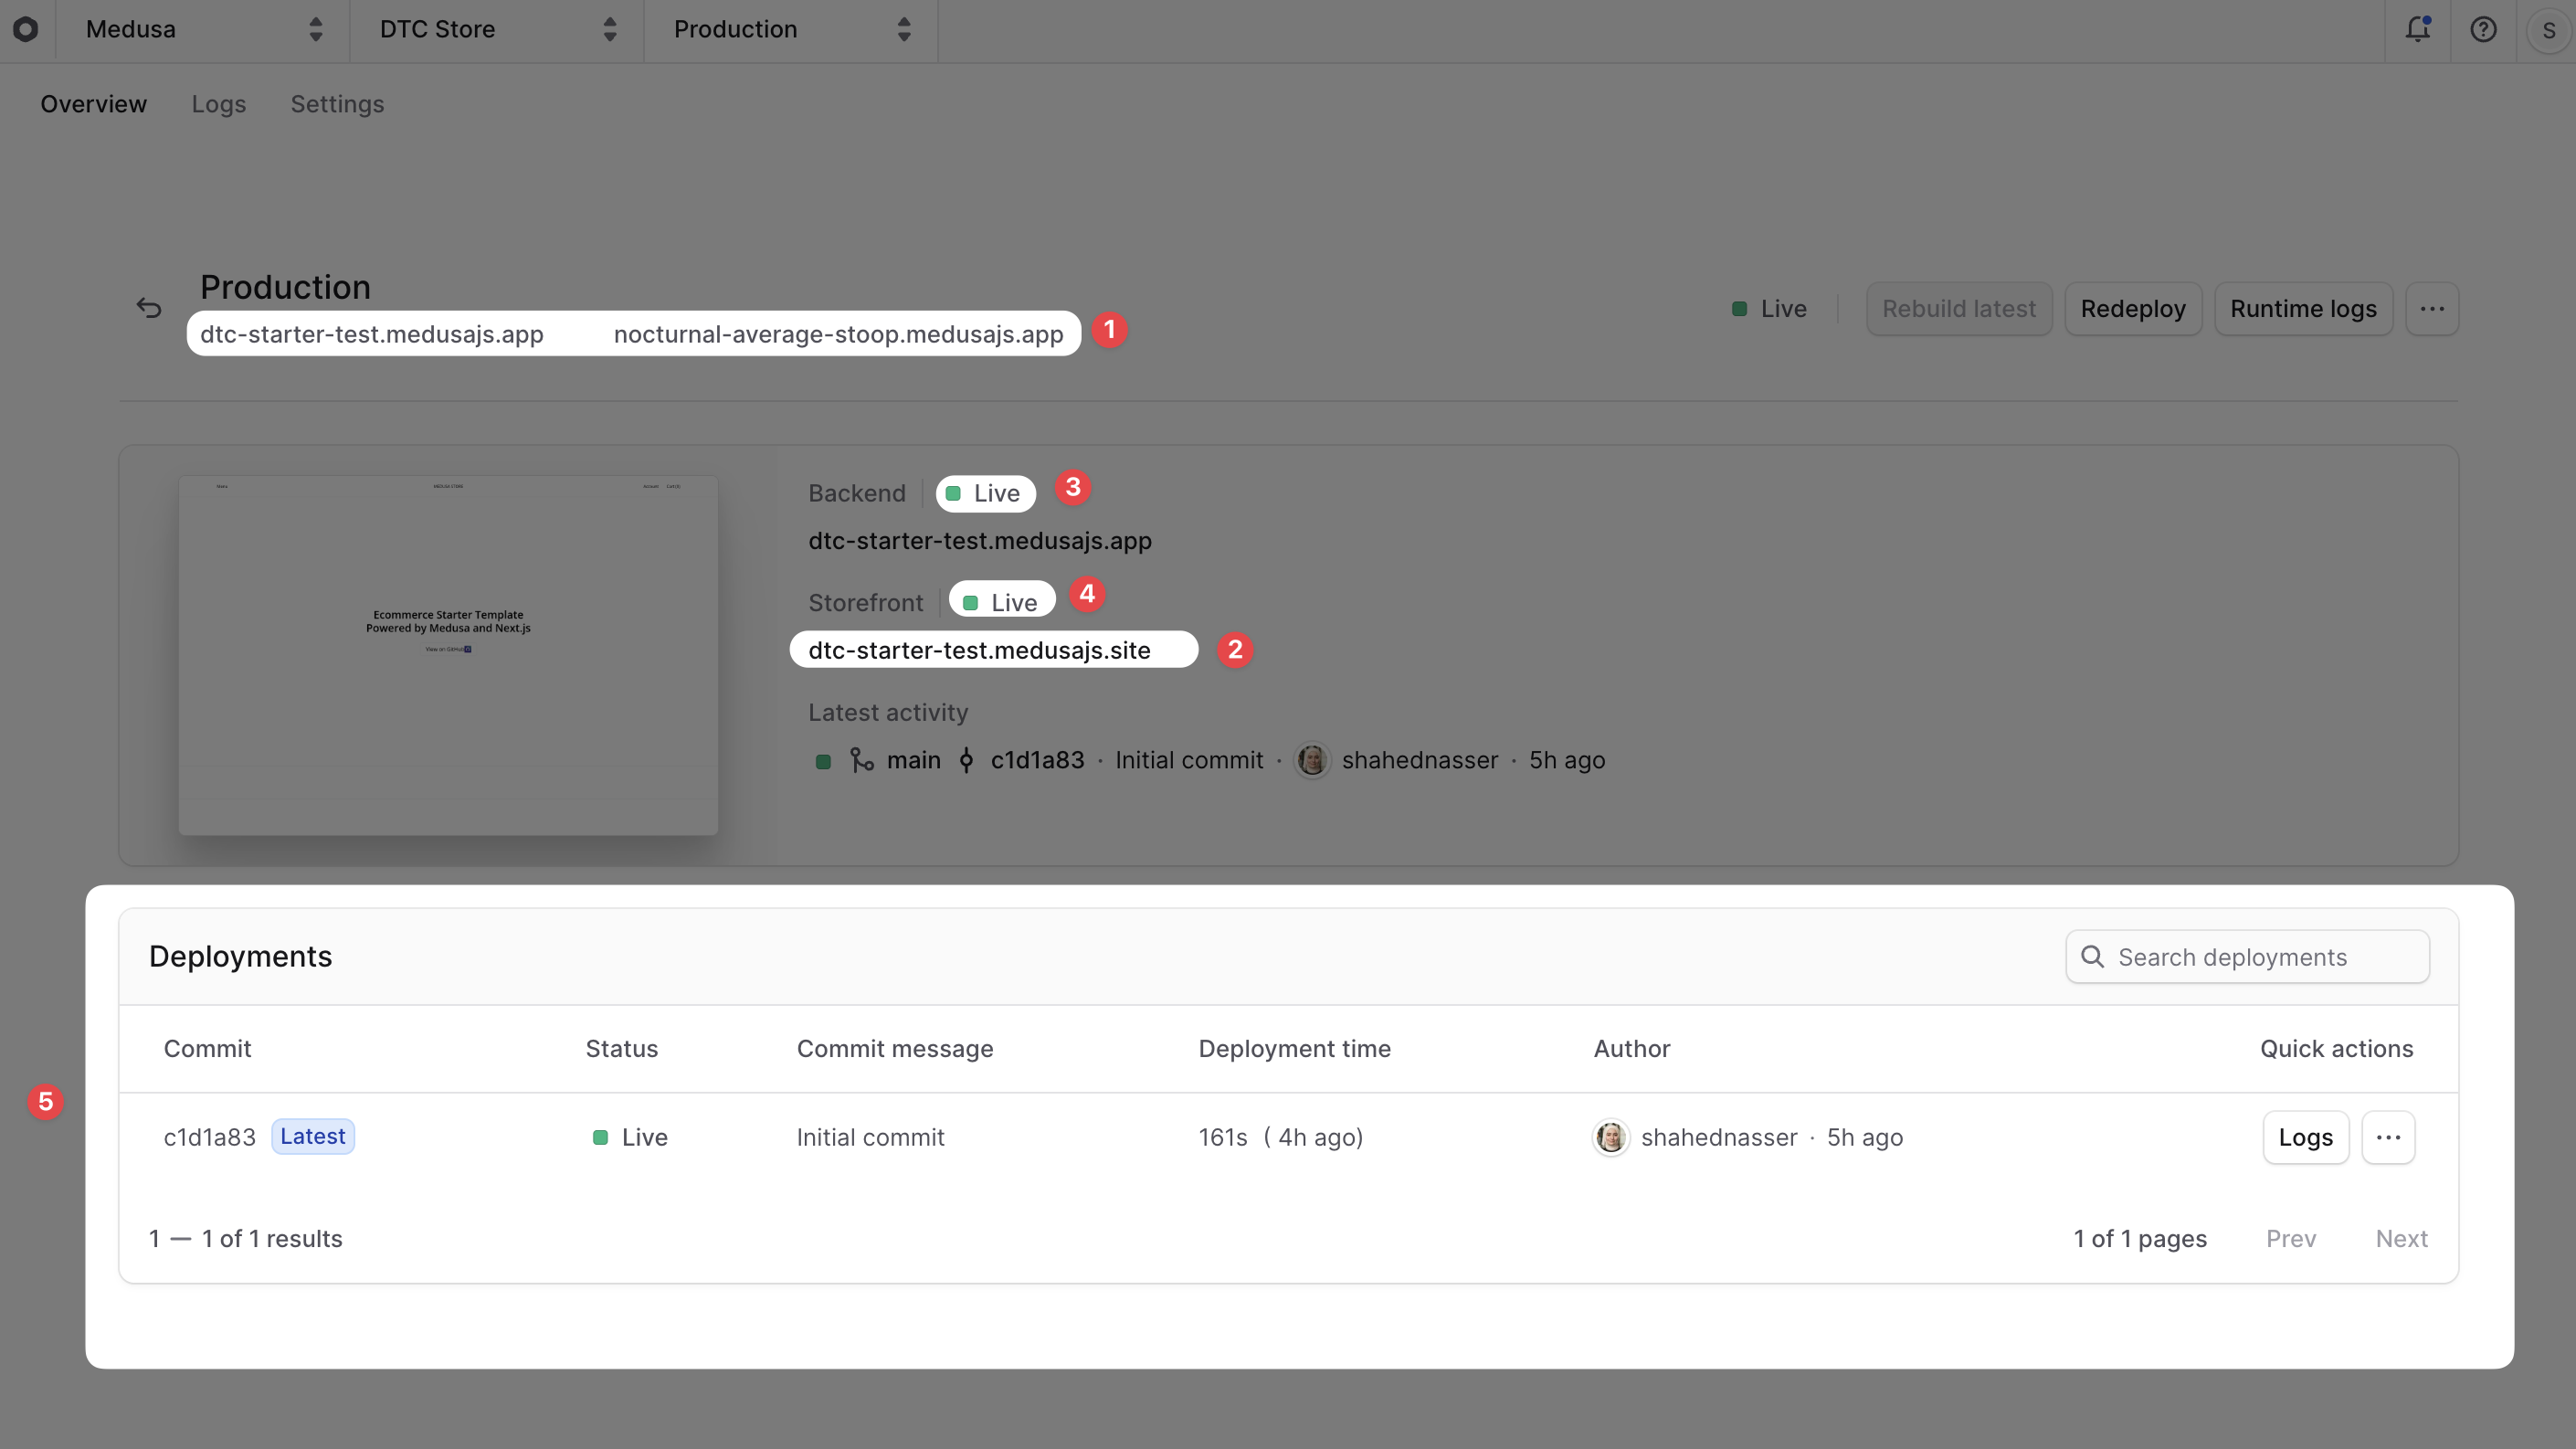Open the notifications bell
2576x1449 pixels.
2418,29
